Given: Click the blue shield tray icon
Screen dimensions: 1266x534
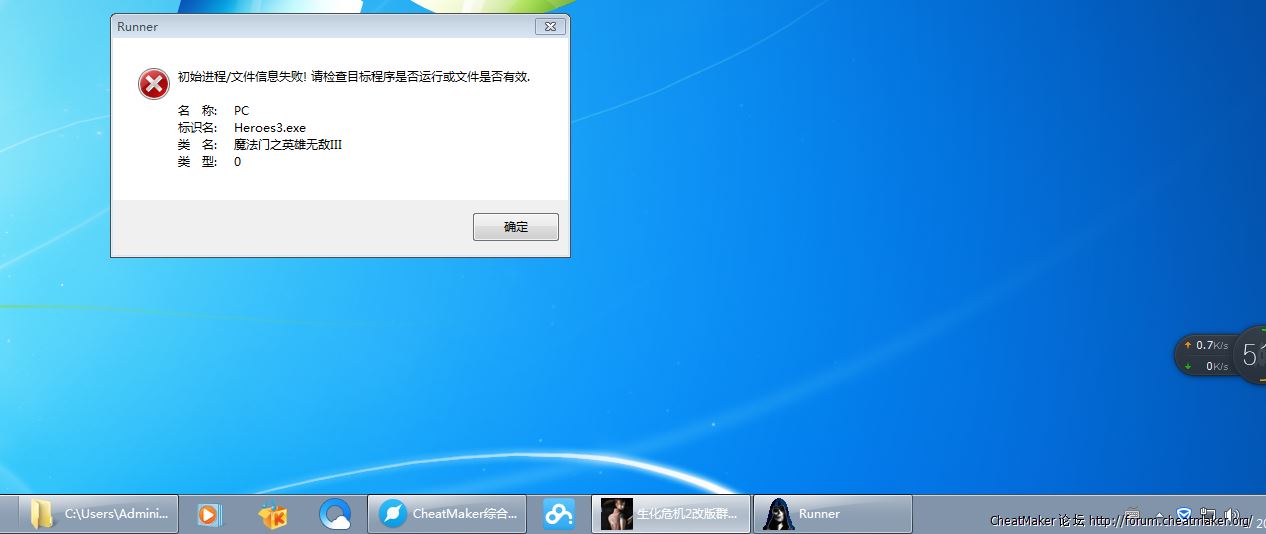Looking at the screenshot, I should click(1183, 514).
